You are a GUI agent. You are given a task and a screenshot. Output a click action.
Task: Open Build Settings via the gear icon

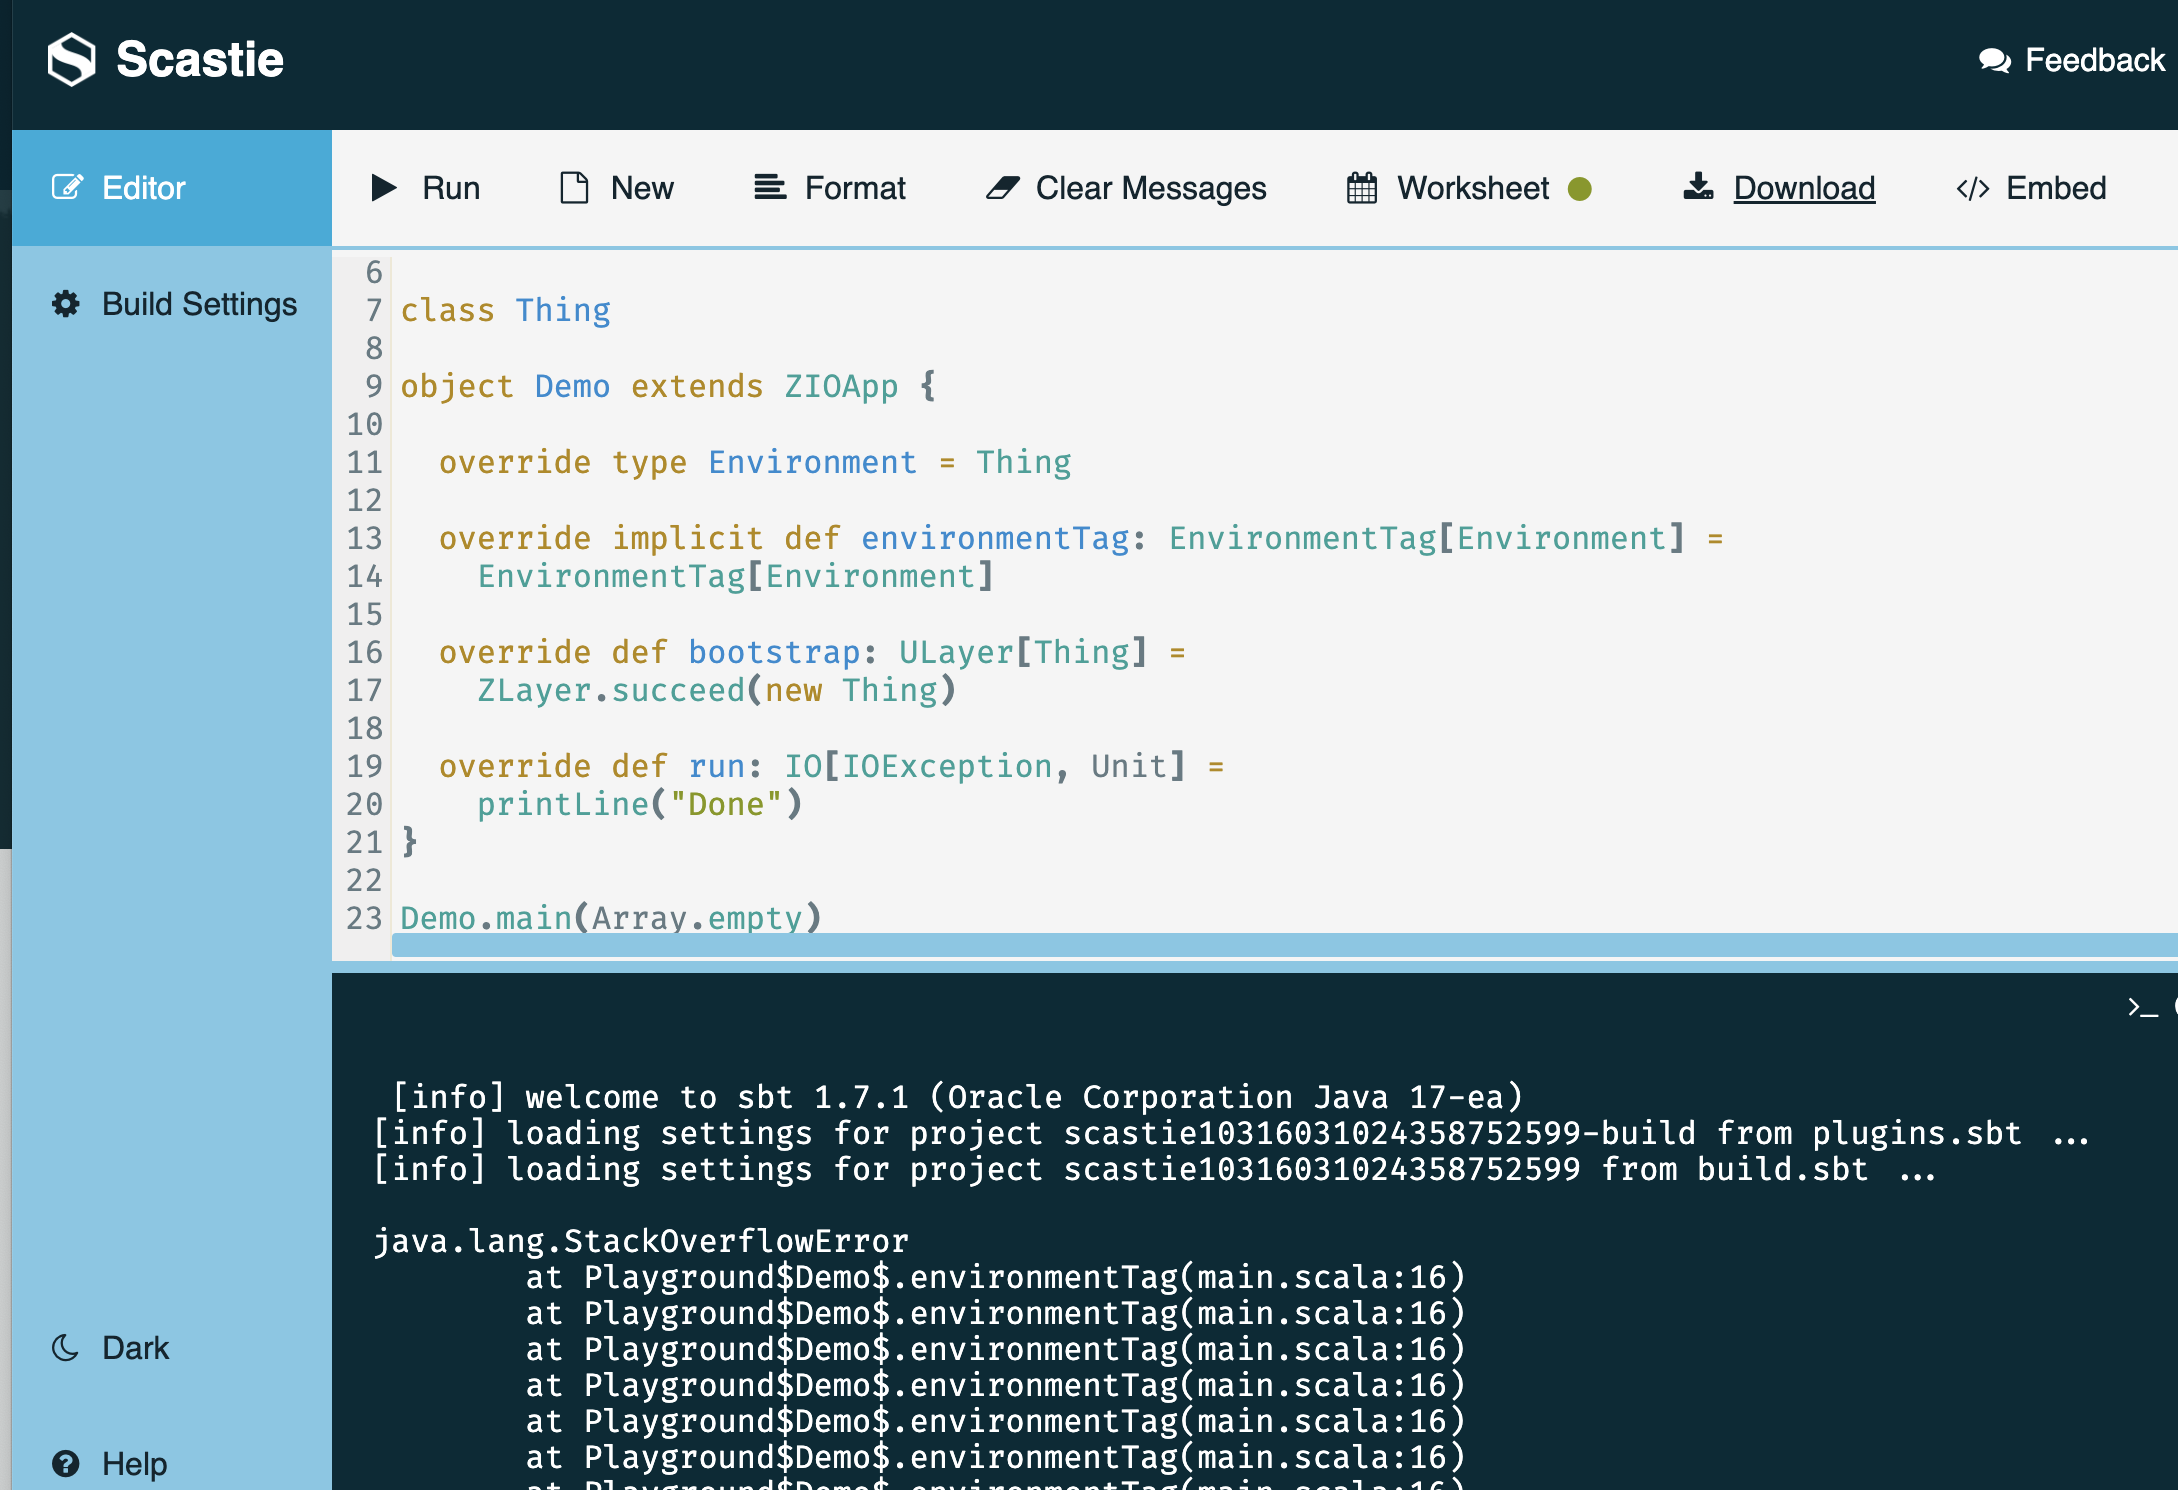click(64, 305)
